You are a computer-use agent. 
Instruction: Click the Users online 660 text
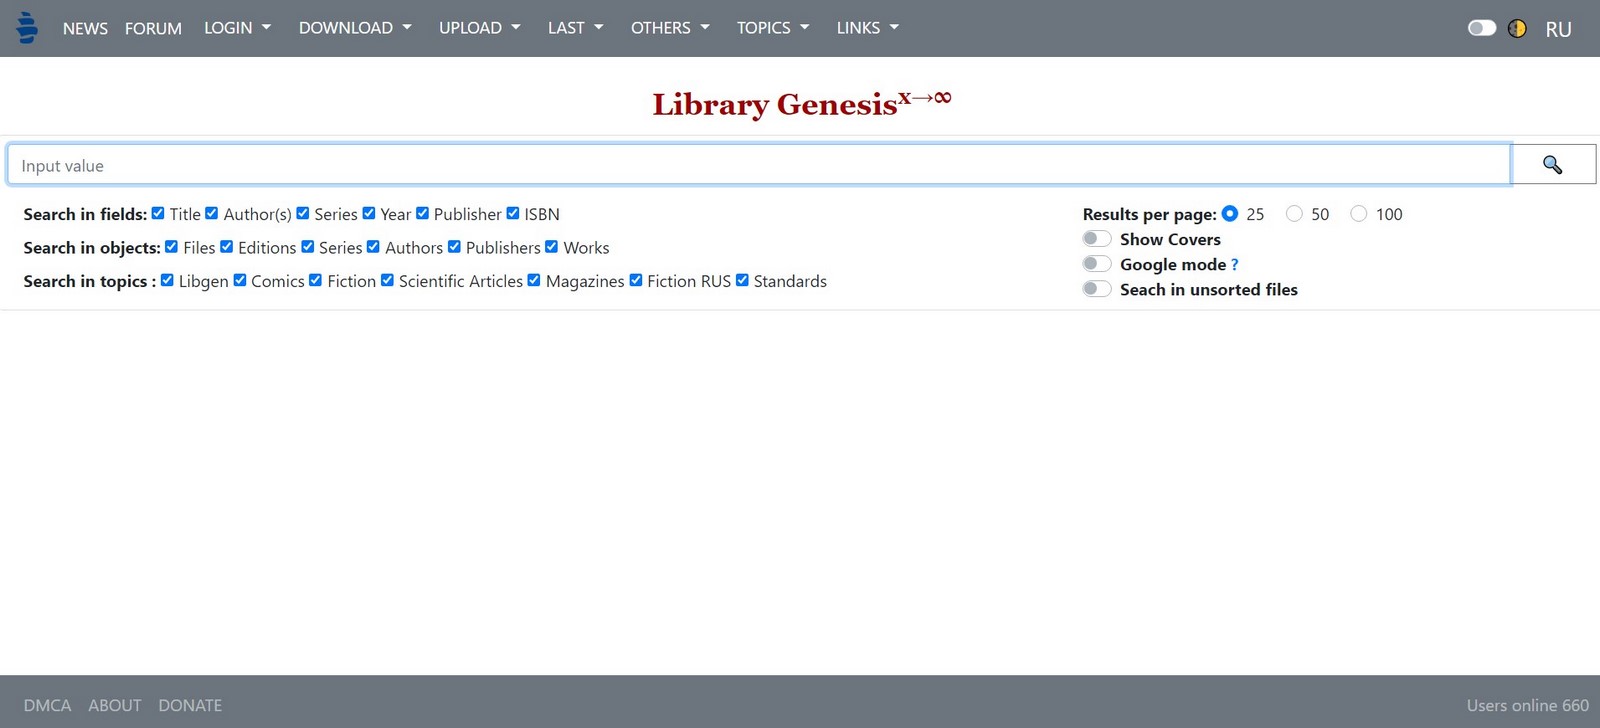[1528, 705]
